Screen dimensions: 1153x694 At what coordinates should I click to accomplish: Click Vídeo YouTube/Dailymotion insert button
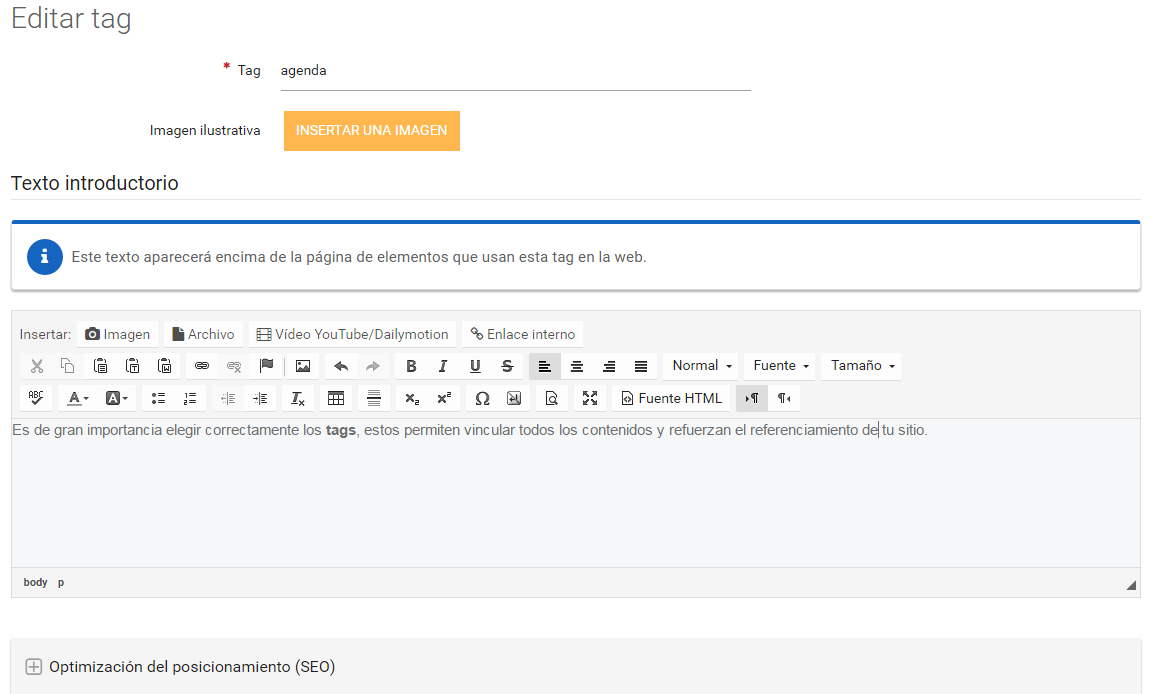click(352, 334)
